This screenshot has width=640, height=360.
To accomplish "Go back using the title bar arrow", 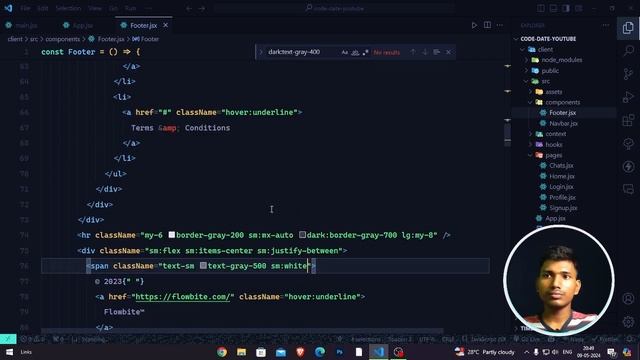I will tap(189, 8).
